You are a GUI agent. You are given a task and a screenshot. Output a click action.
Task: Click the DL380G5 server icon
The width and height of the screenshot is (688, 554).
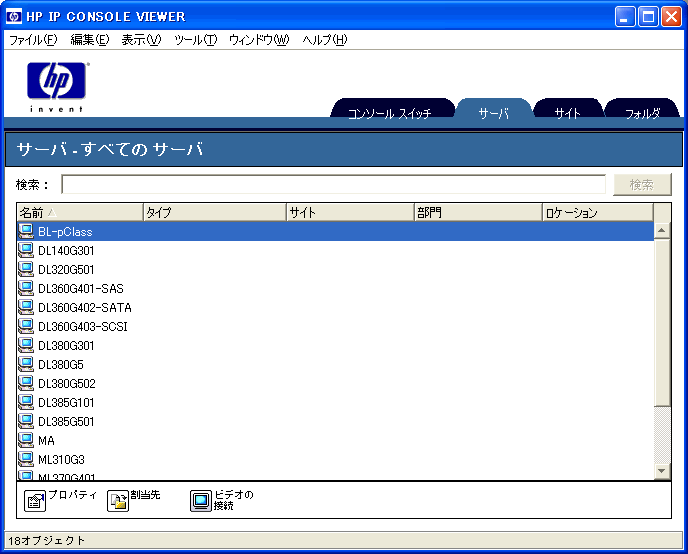point(26,365)
